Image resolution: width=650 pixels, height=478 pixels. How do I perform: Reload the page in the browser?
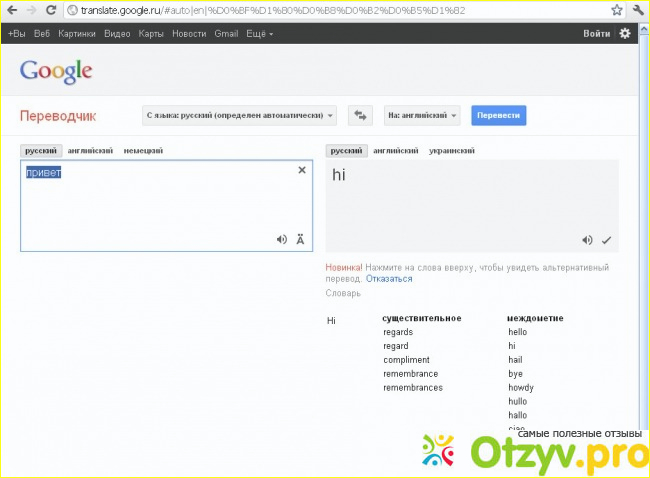point(50,10)
